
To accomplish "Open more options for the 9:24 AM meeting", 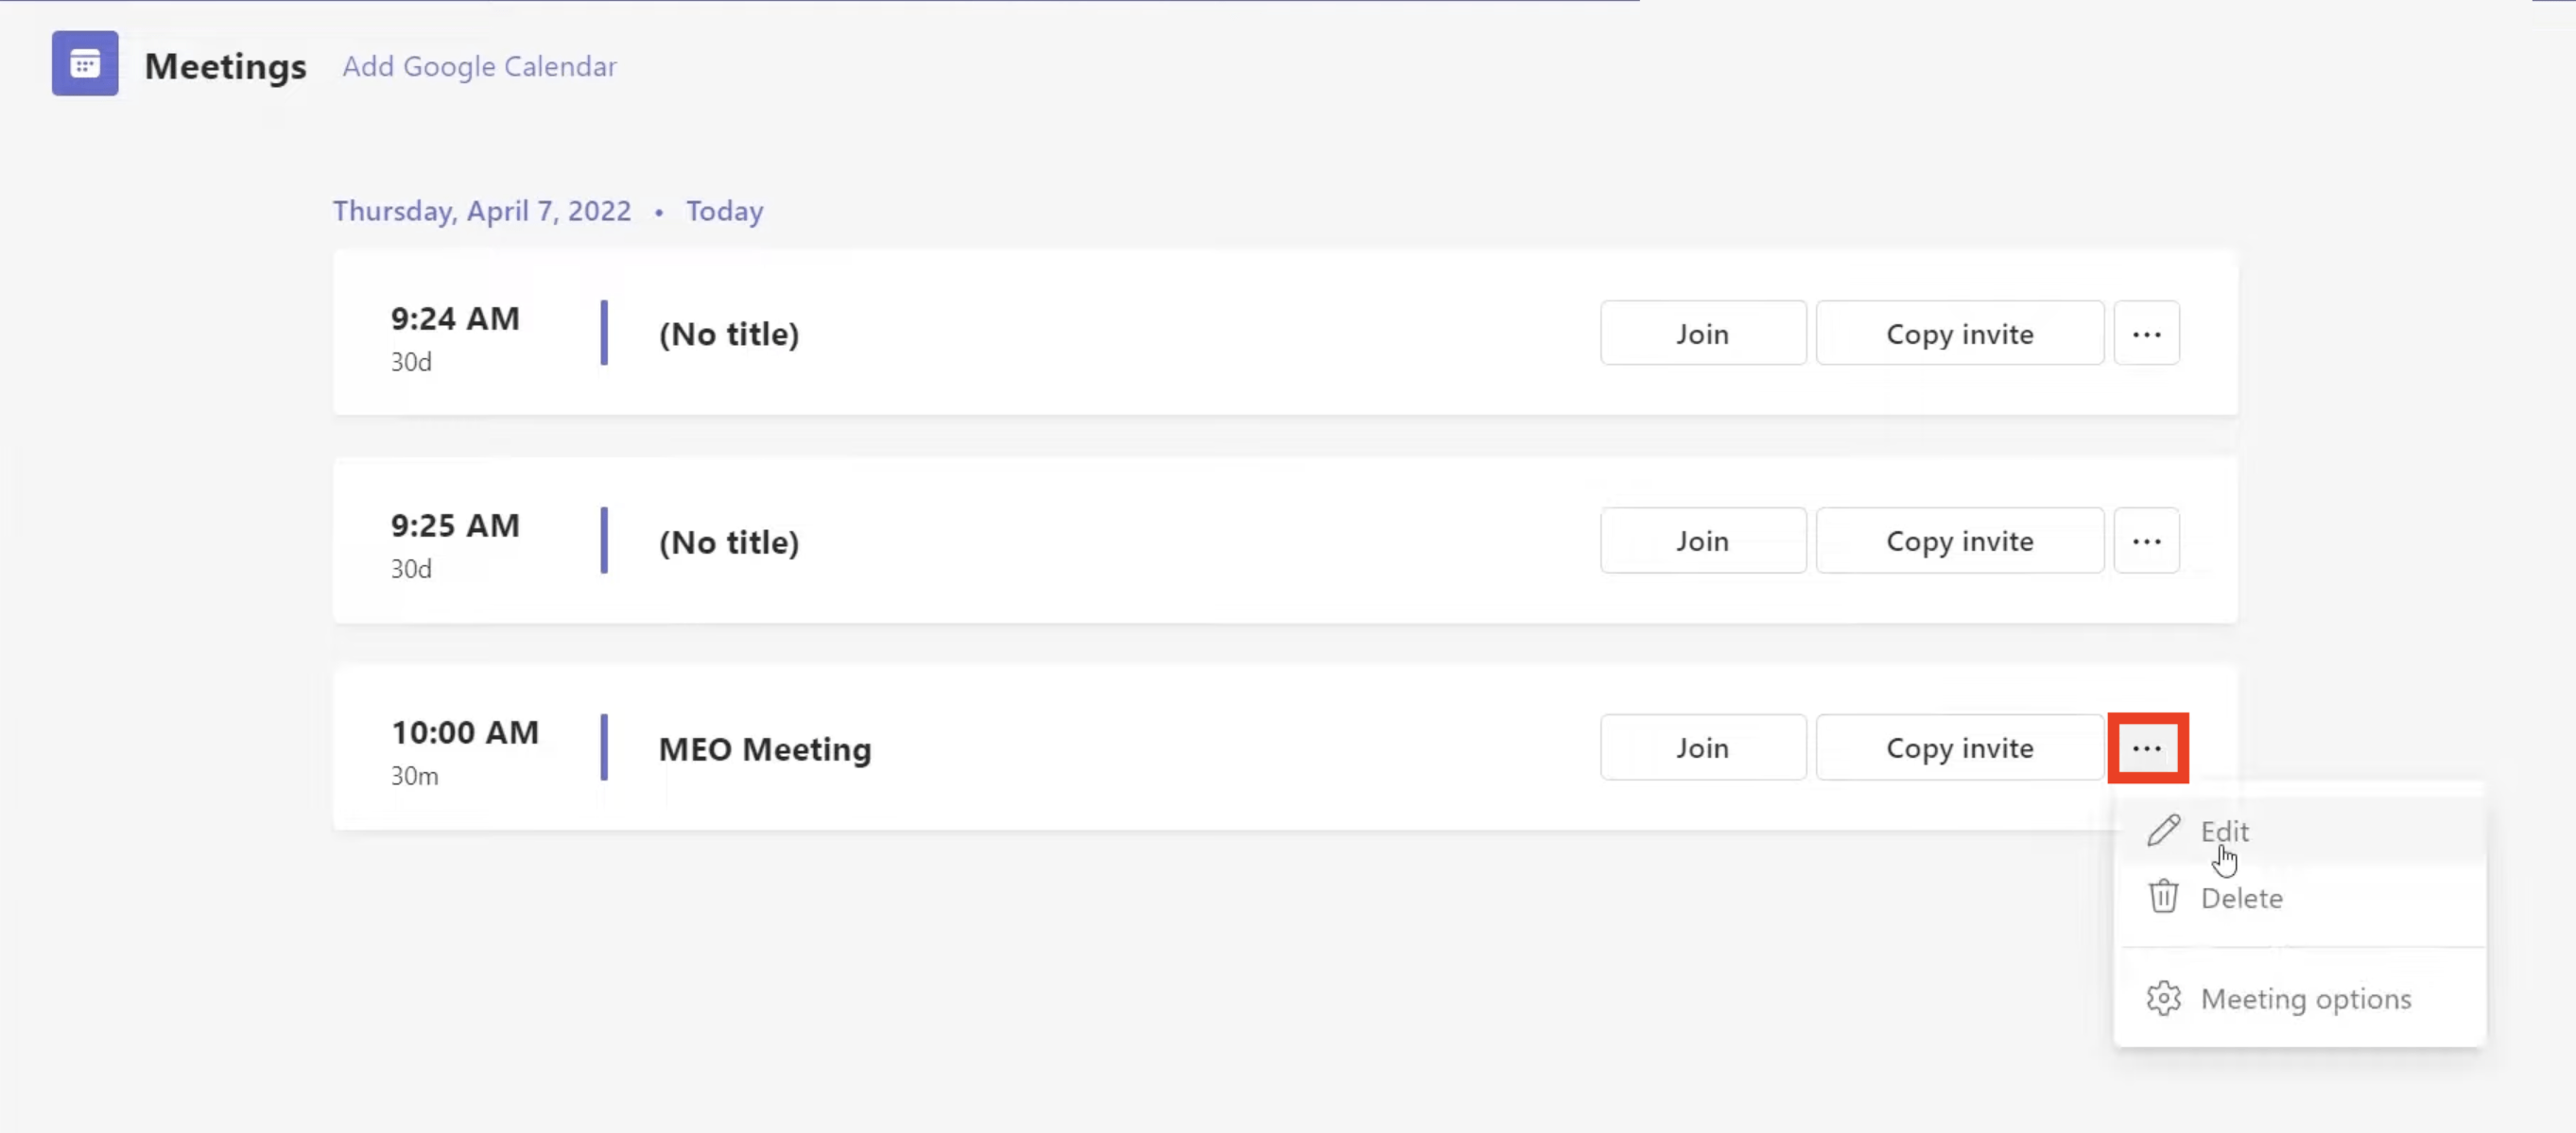I will 2146,333.
